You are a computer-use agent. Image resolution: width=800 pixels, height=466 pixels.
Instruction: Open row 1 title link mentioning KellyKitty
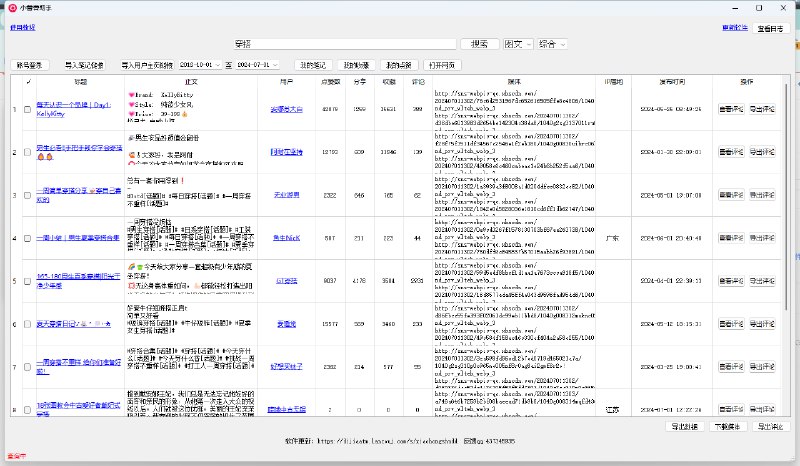(x=73, y=109)
